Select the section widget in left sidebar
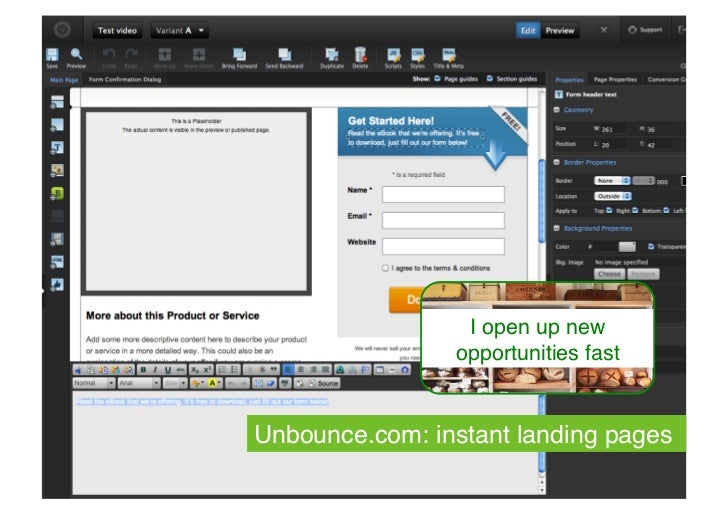728x515 pixels. 57,102
